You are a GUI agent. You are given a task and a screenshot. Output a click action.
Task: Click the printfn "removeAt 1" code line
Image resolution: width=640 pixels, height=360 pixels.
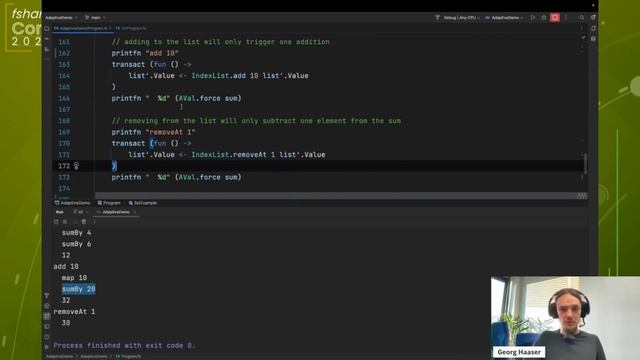pos(153,132)
